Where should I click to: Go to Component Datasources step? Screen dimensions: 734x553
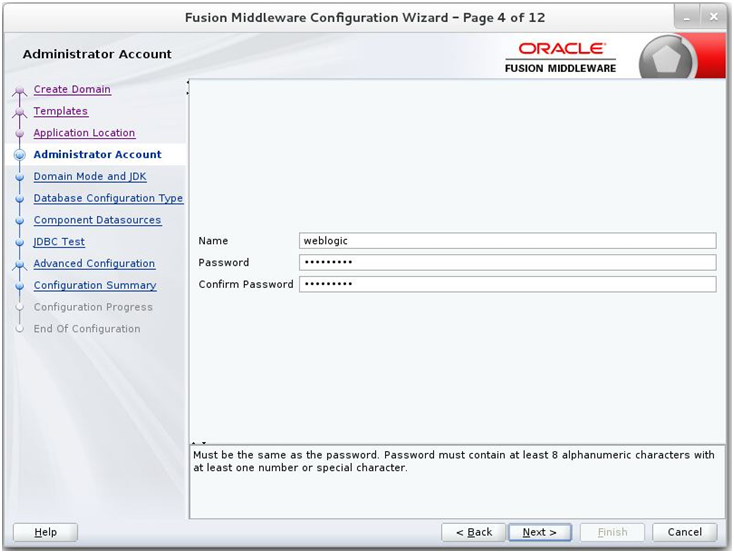pyautogui.click(x=97, y=220)
